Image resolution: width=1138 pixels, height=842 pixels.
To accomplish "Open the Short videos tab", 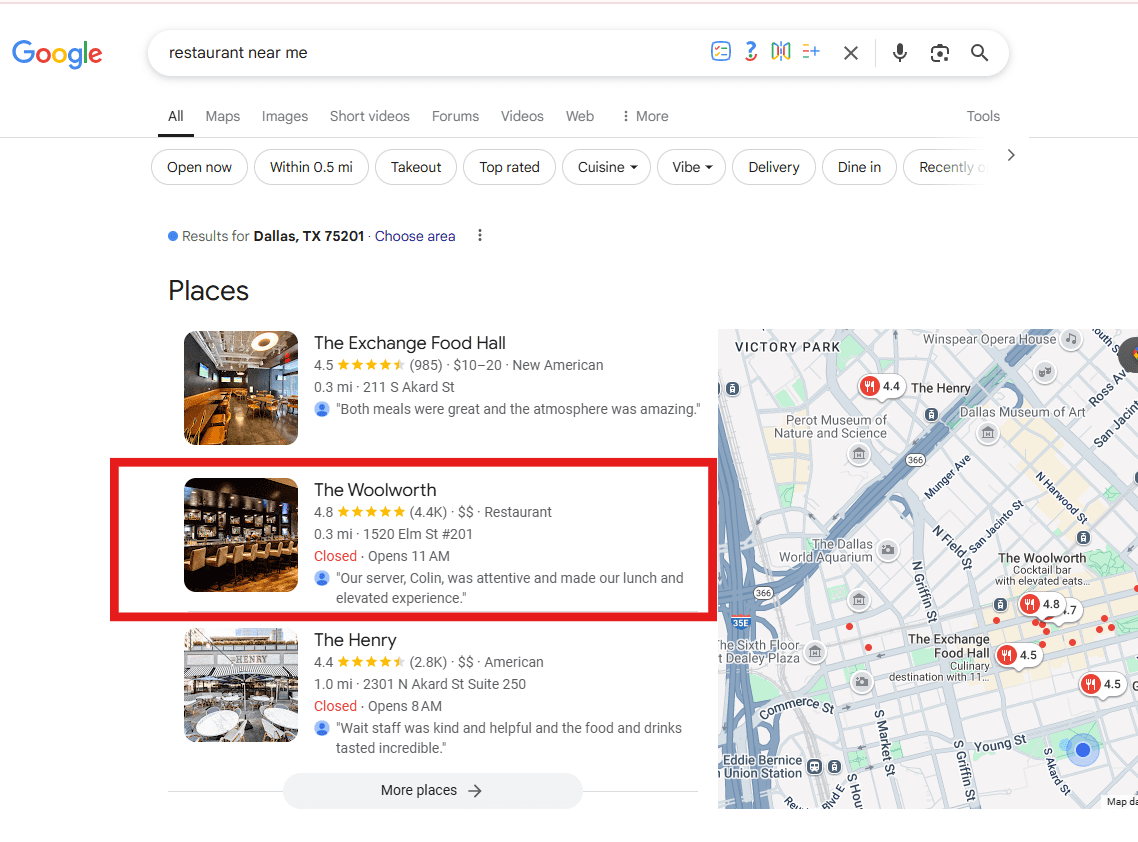I will click(369, 116).
